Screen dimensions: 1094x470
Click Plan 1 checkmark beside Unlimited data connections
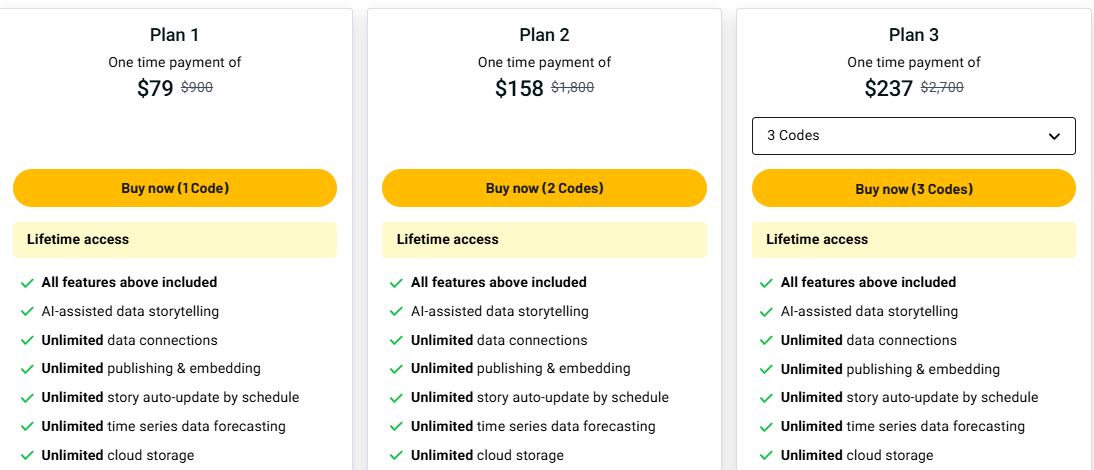(x=27, y=341)
